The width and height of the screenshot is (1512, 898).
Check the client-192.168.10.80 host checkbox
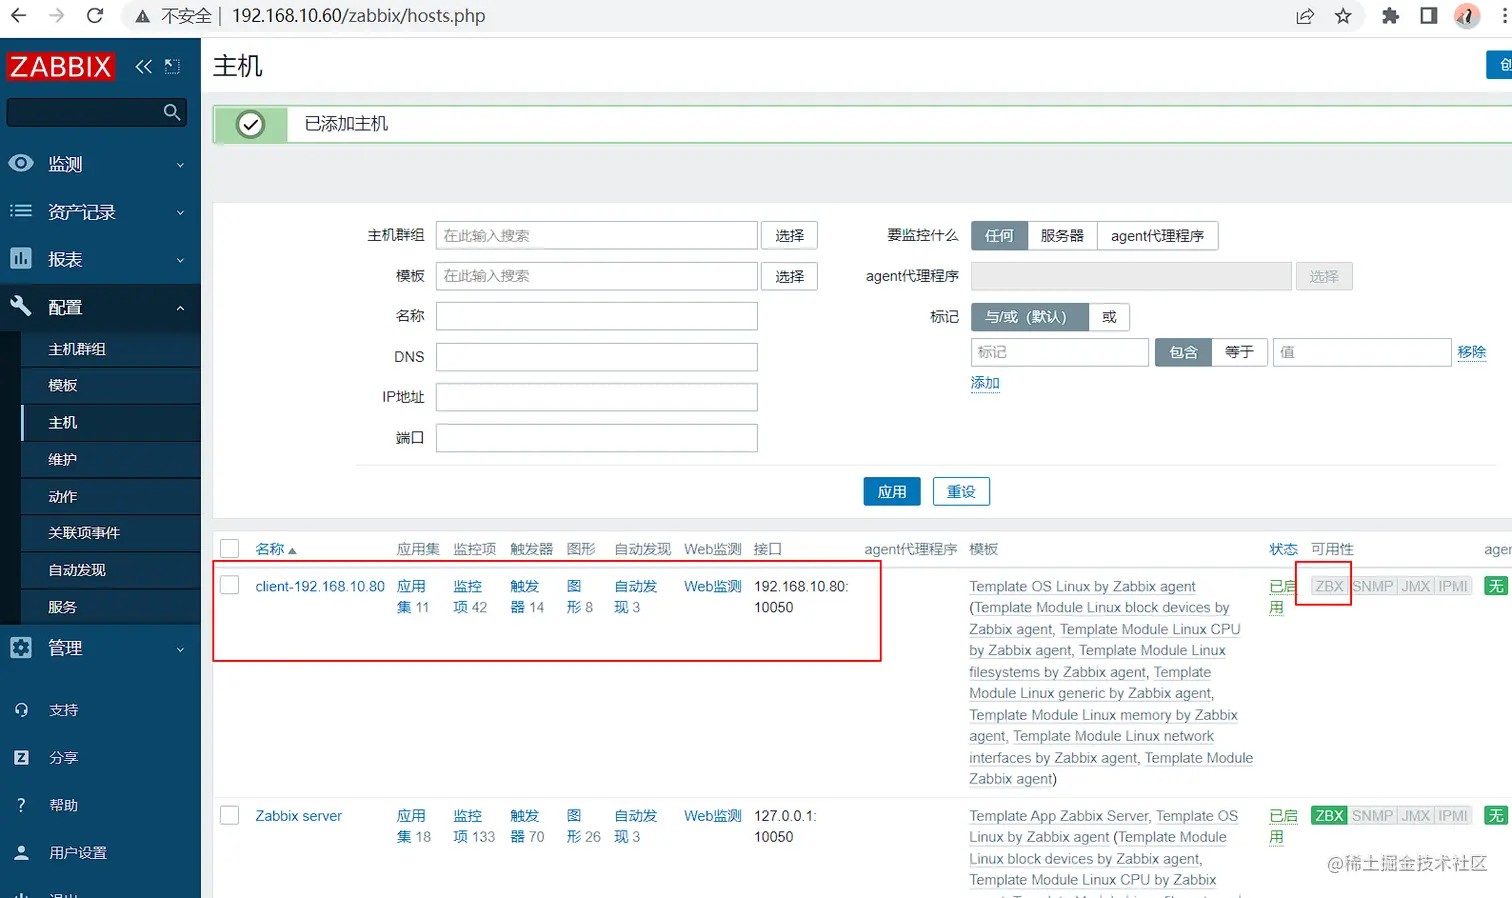(x=230, y=585)
